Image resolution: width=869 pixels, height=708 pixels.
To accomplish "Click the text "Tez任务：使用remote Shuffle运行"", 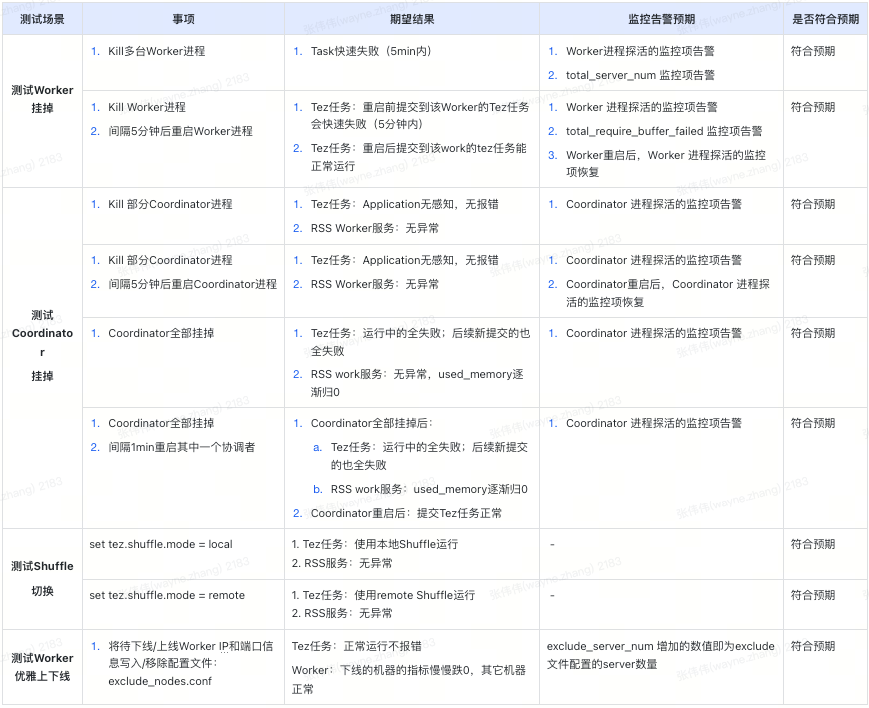I will pyautogui.click(x=389, y=595).
